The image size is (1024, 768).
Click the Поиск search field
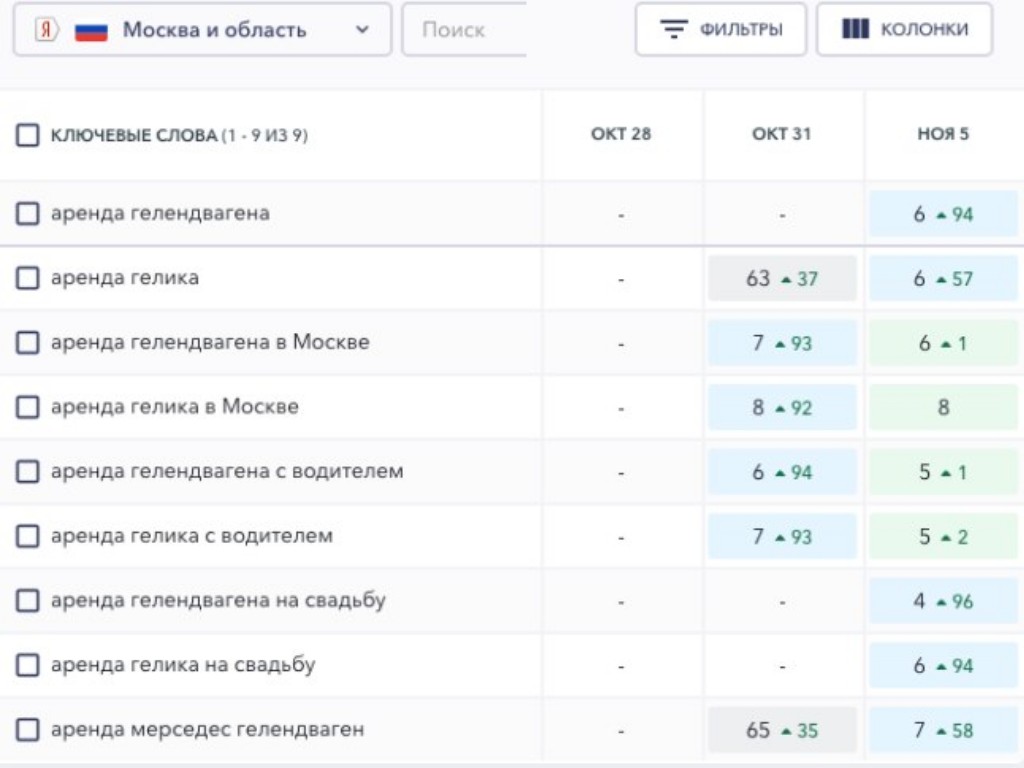click(x=464, y=30)
